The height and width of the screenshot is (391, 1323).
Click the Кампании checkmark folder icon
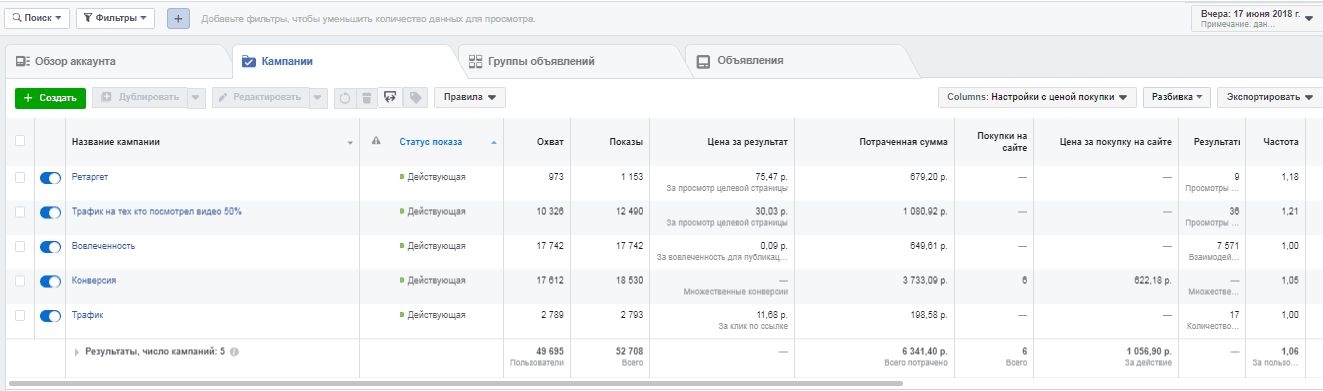[x=248, y=62]
